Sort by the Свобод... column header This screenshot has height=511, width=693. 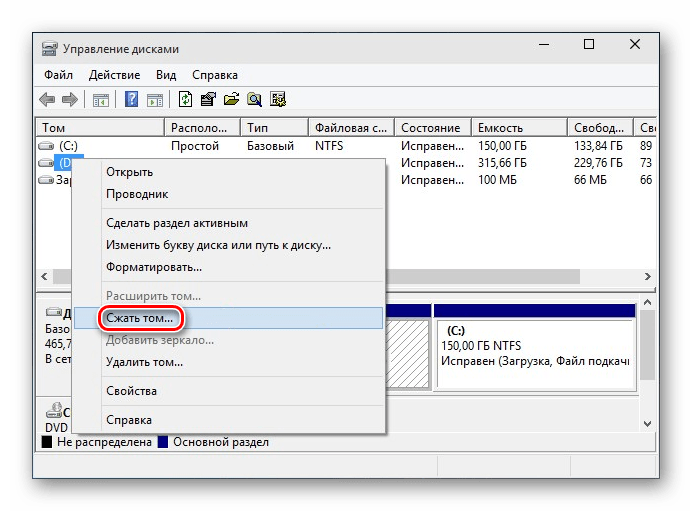pyautogui.click(x=601, y=128)
